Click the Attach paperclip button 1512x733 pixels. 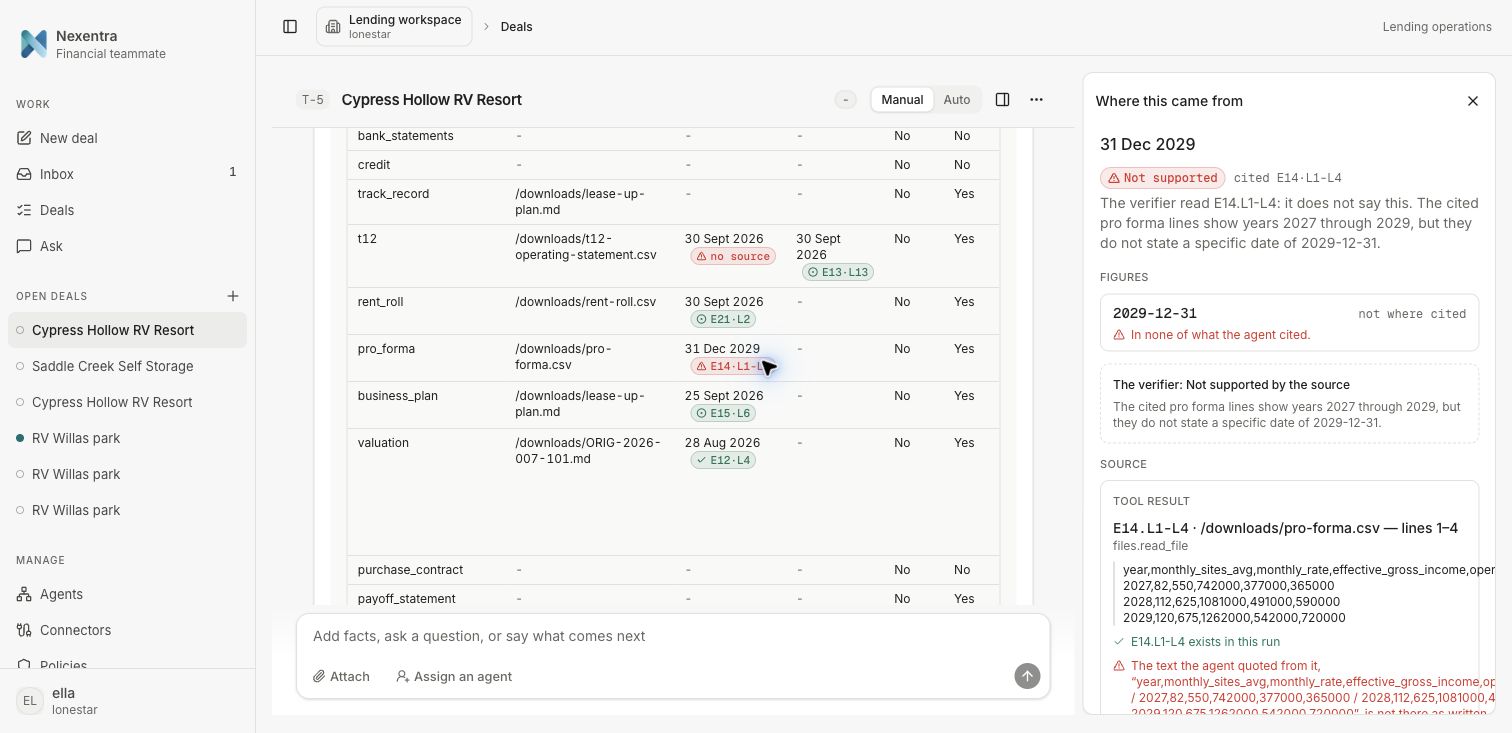(341, 676)
